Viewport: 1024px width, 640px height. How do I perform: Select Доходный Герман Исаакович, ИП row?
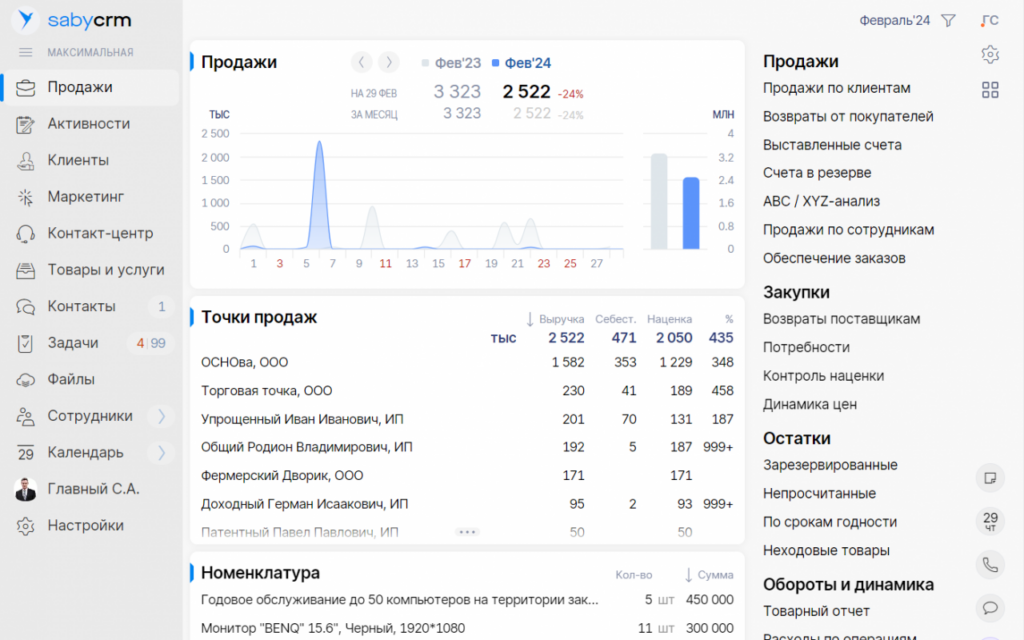(467, 504)
